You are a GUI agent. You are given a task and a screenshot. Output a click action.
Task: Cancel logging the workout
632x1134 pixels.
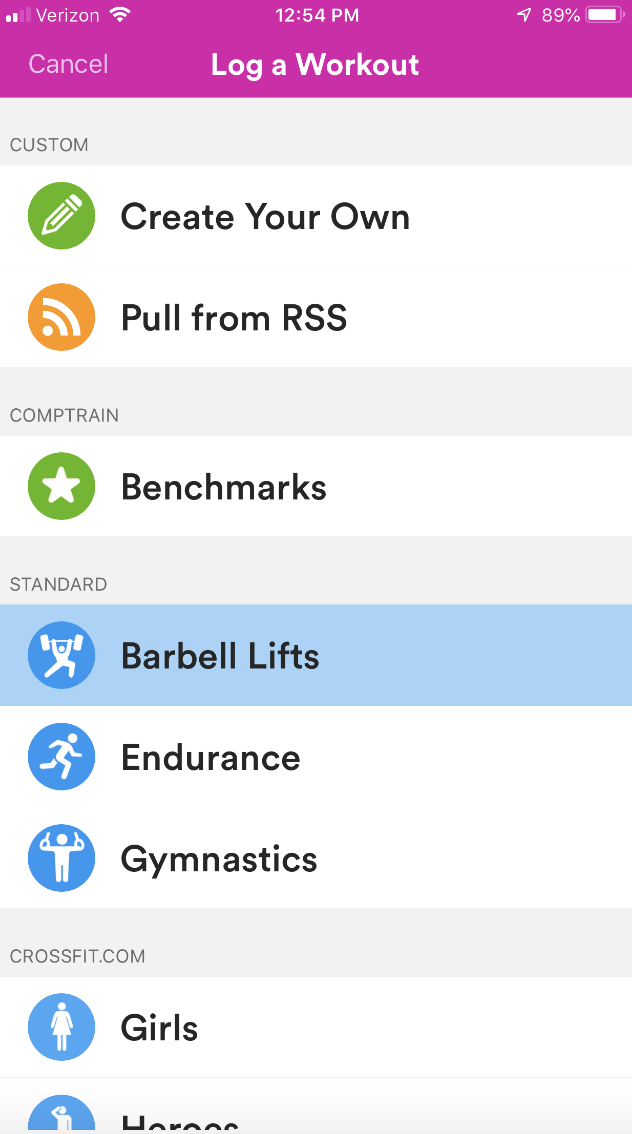tap(68, 65)
